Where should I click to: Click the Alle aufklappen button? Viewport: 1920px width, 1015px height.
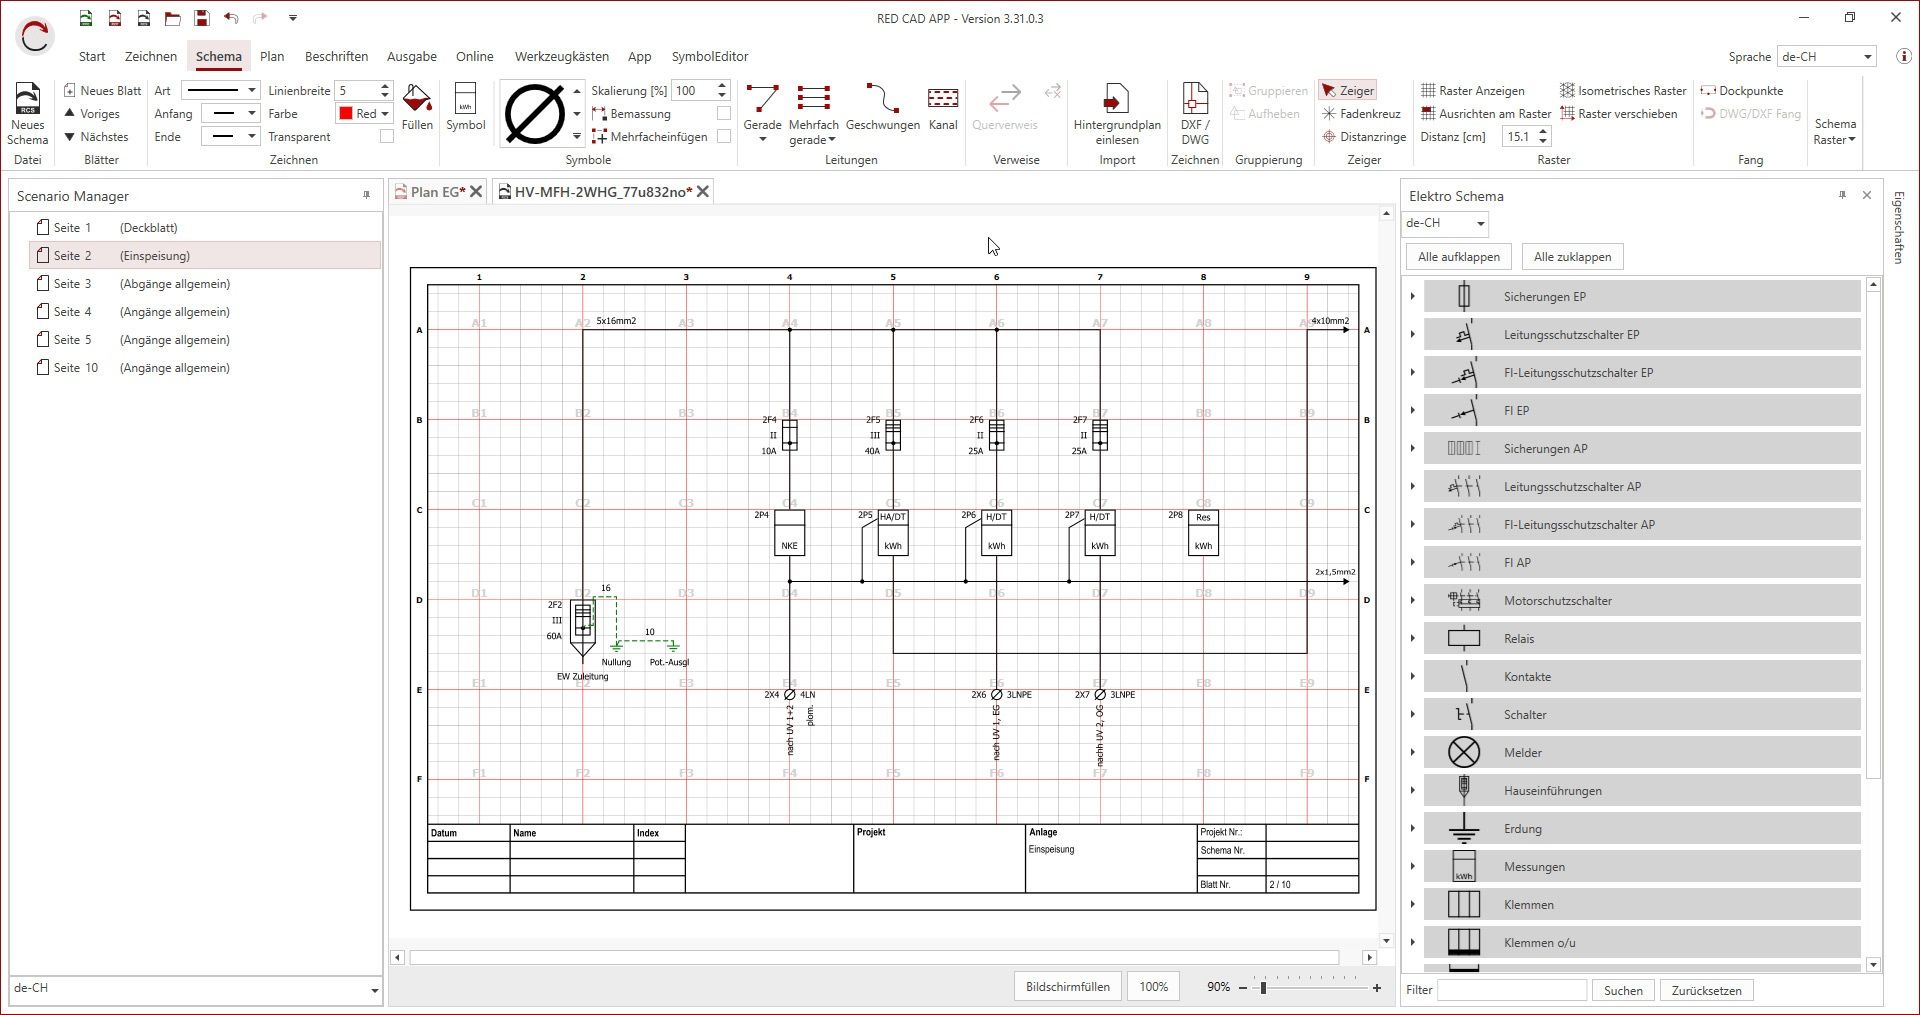pyautogui.click(x=1458, y=257)
